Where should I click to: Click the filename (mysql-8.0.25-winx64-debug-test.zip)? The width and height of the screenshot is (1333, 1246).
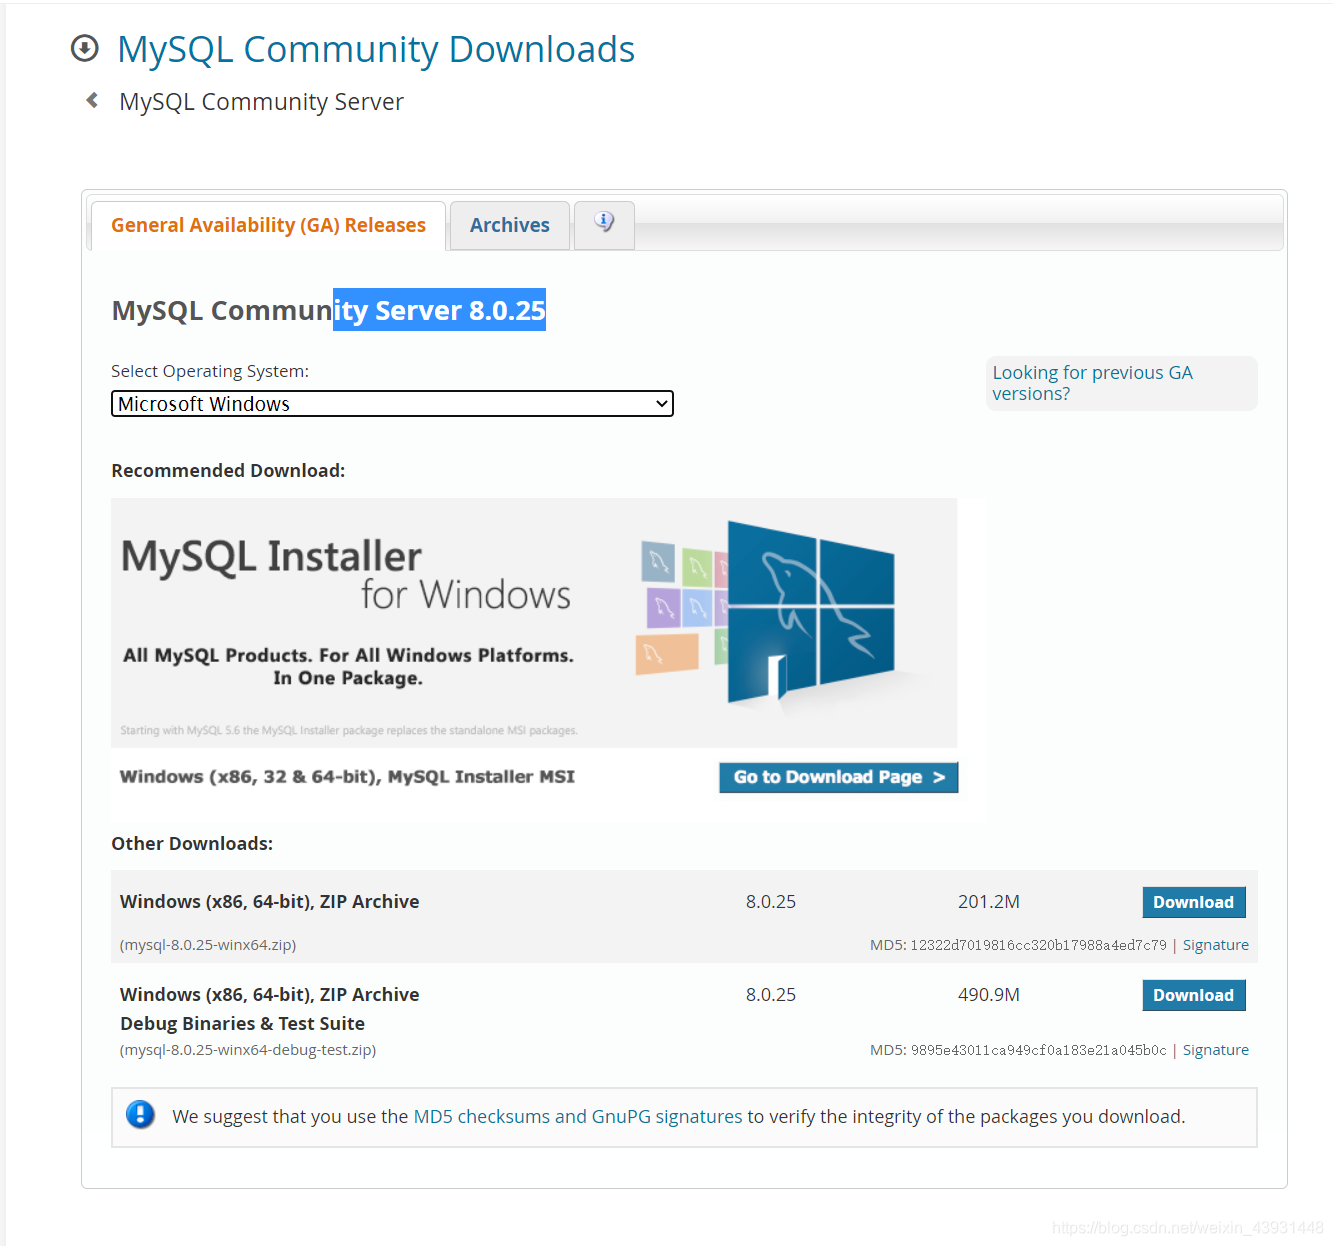(x=248, y=1050)
